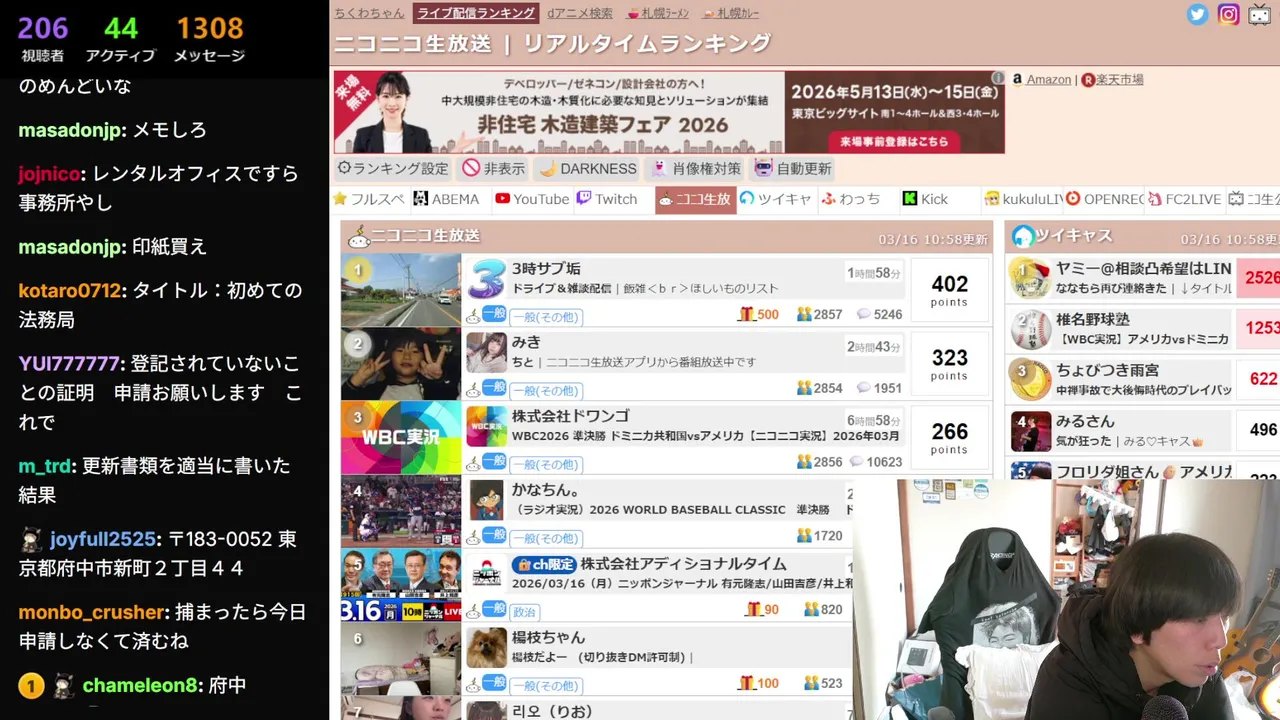Open the Instagram icon link
1280x720 pixels.
pos(1229,14)
